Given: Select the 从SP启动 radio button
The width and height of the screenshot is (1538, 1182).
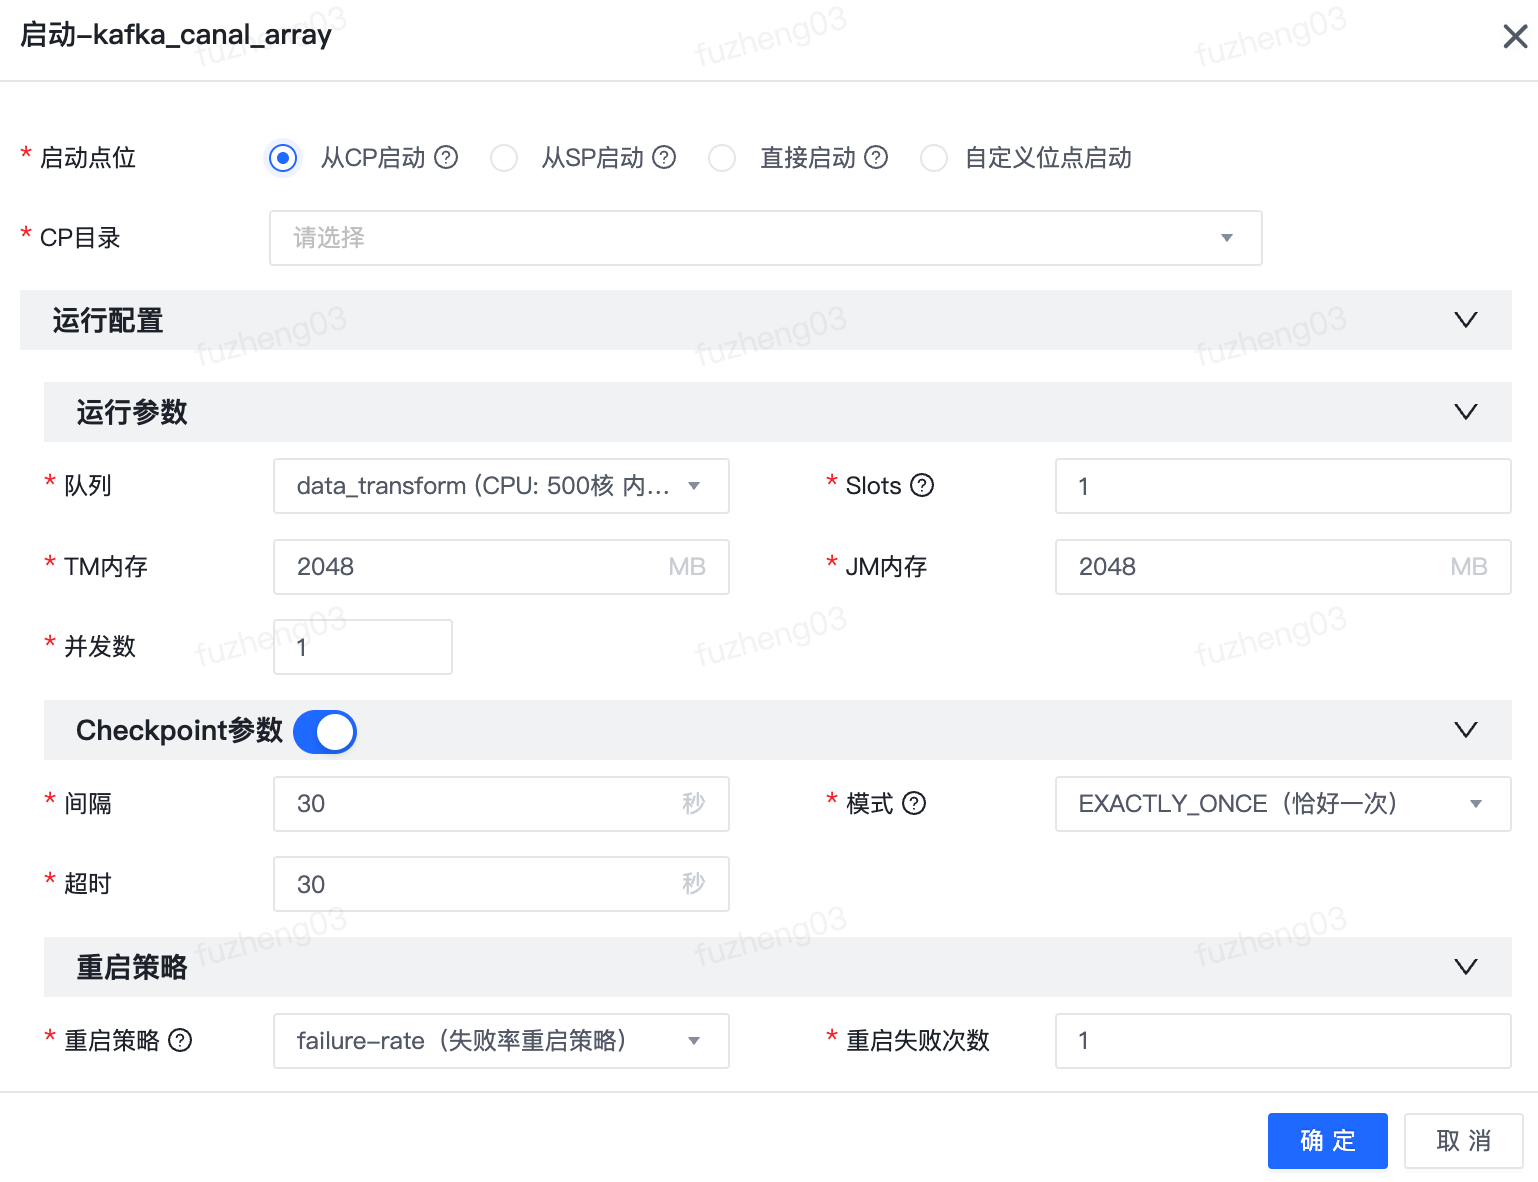Looking at the screenshot, I should click(x=504, y=158).
